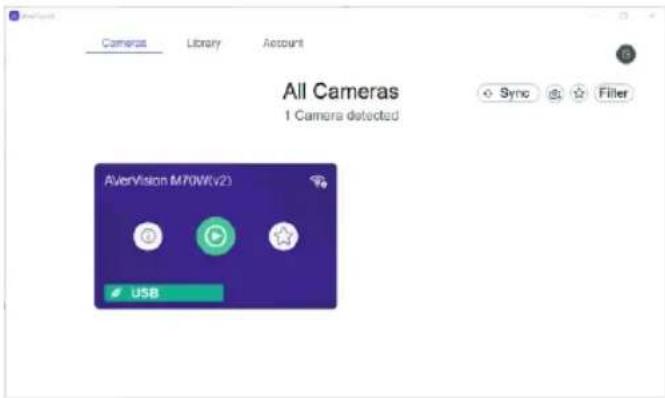Click the USB connection label on the camera card

[x=164, y=293]
